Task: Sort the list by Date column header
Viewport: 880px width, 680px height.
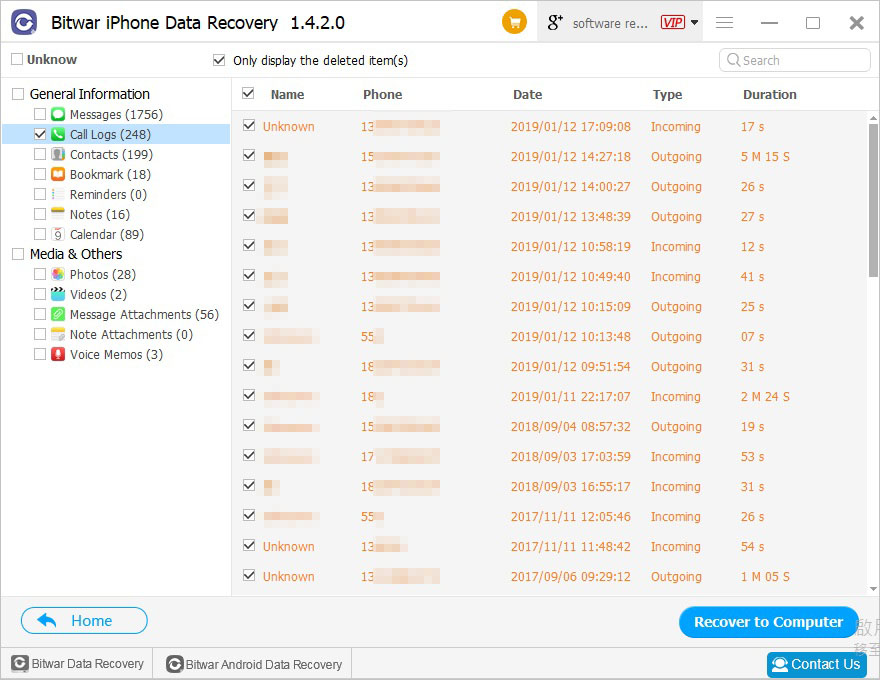Action: pyautogui.click(x=528, y=94)
